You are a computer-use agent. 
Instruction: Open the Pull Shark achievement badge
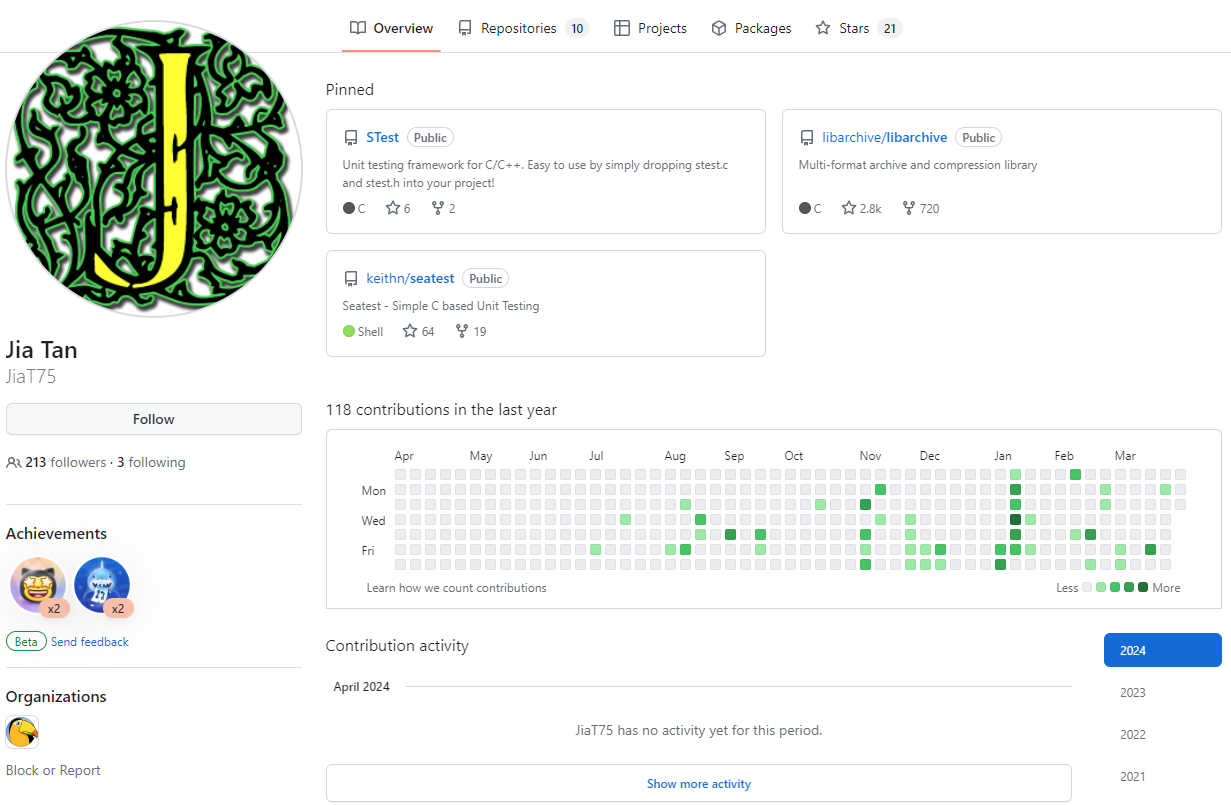pyautogui.click(x=102, y=585)
